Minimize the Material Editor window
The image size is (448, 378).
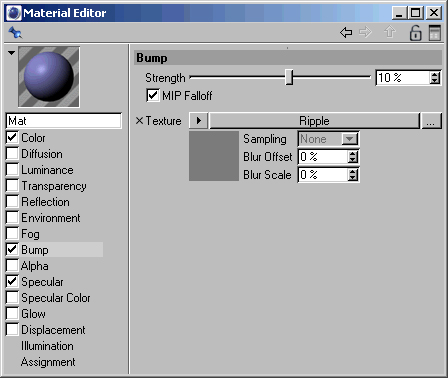coord(399,13)
